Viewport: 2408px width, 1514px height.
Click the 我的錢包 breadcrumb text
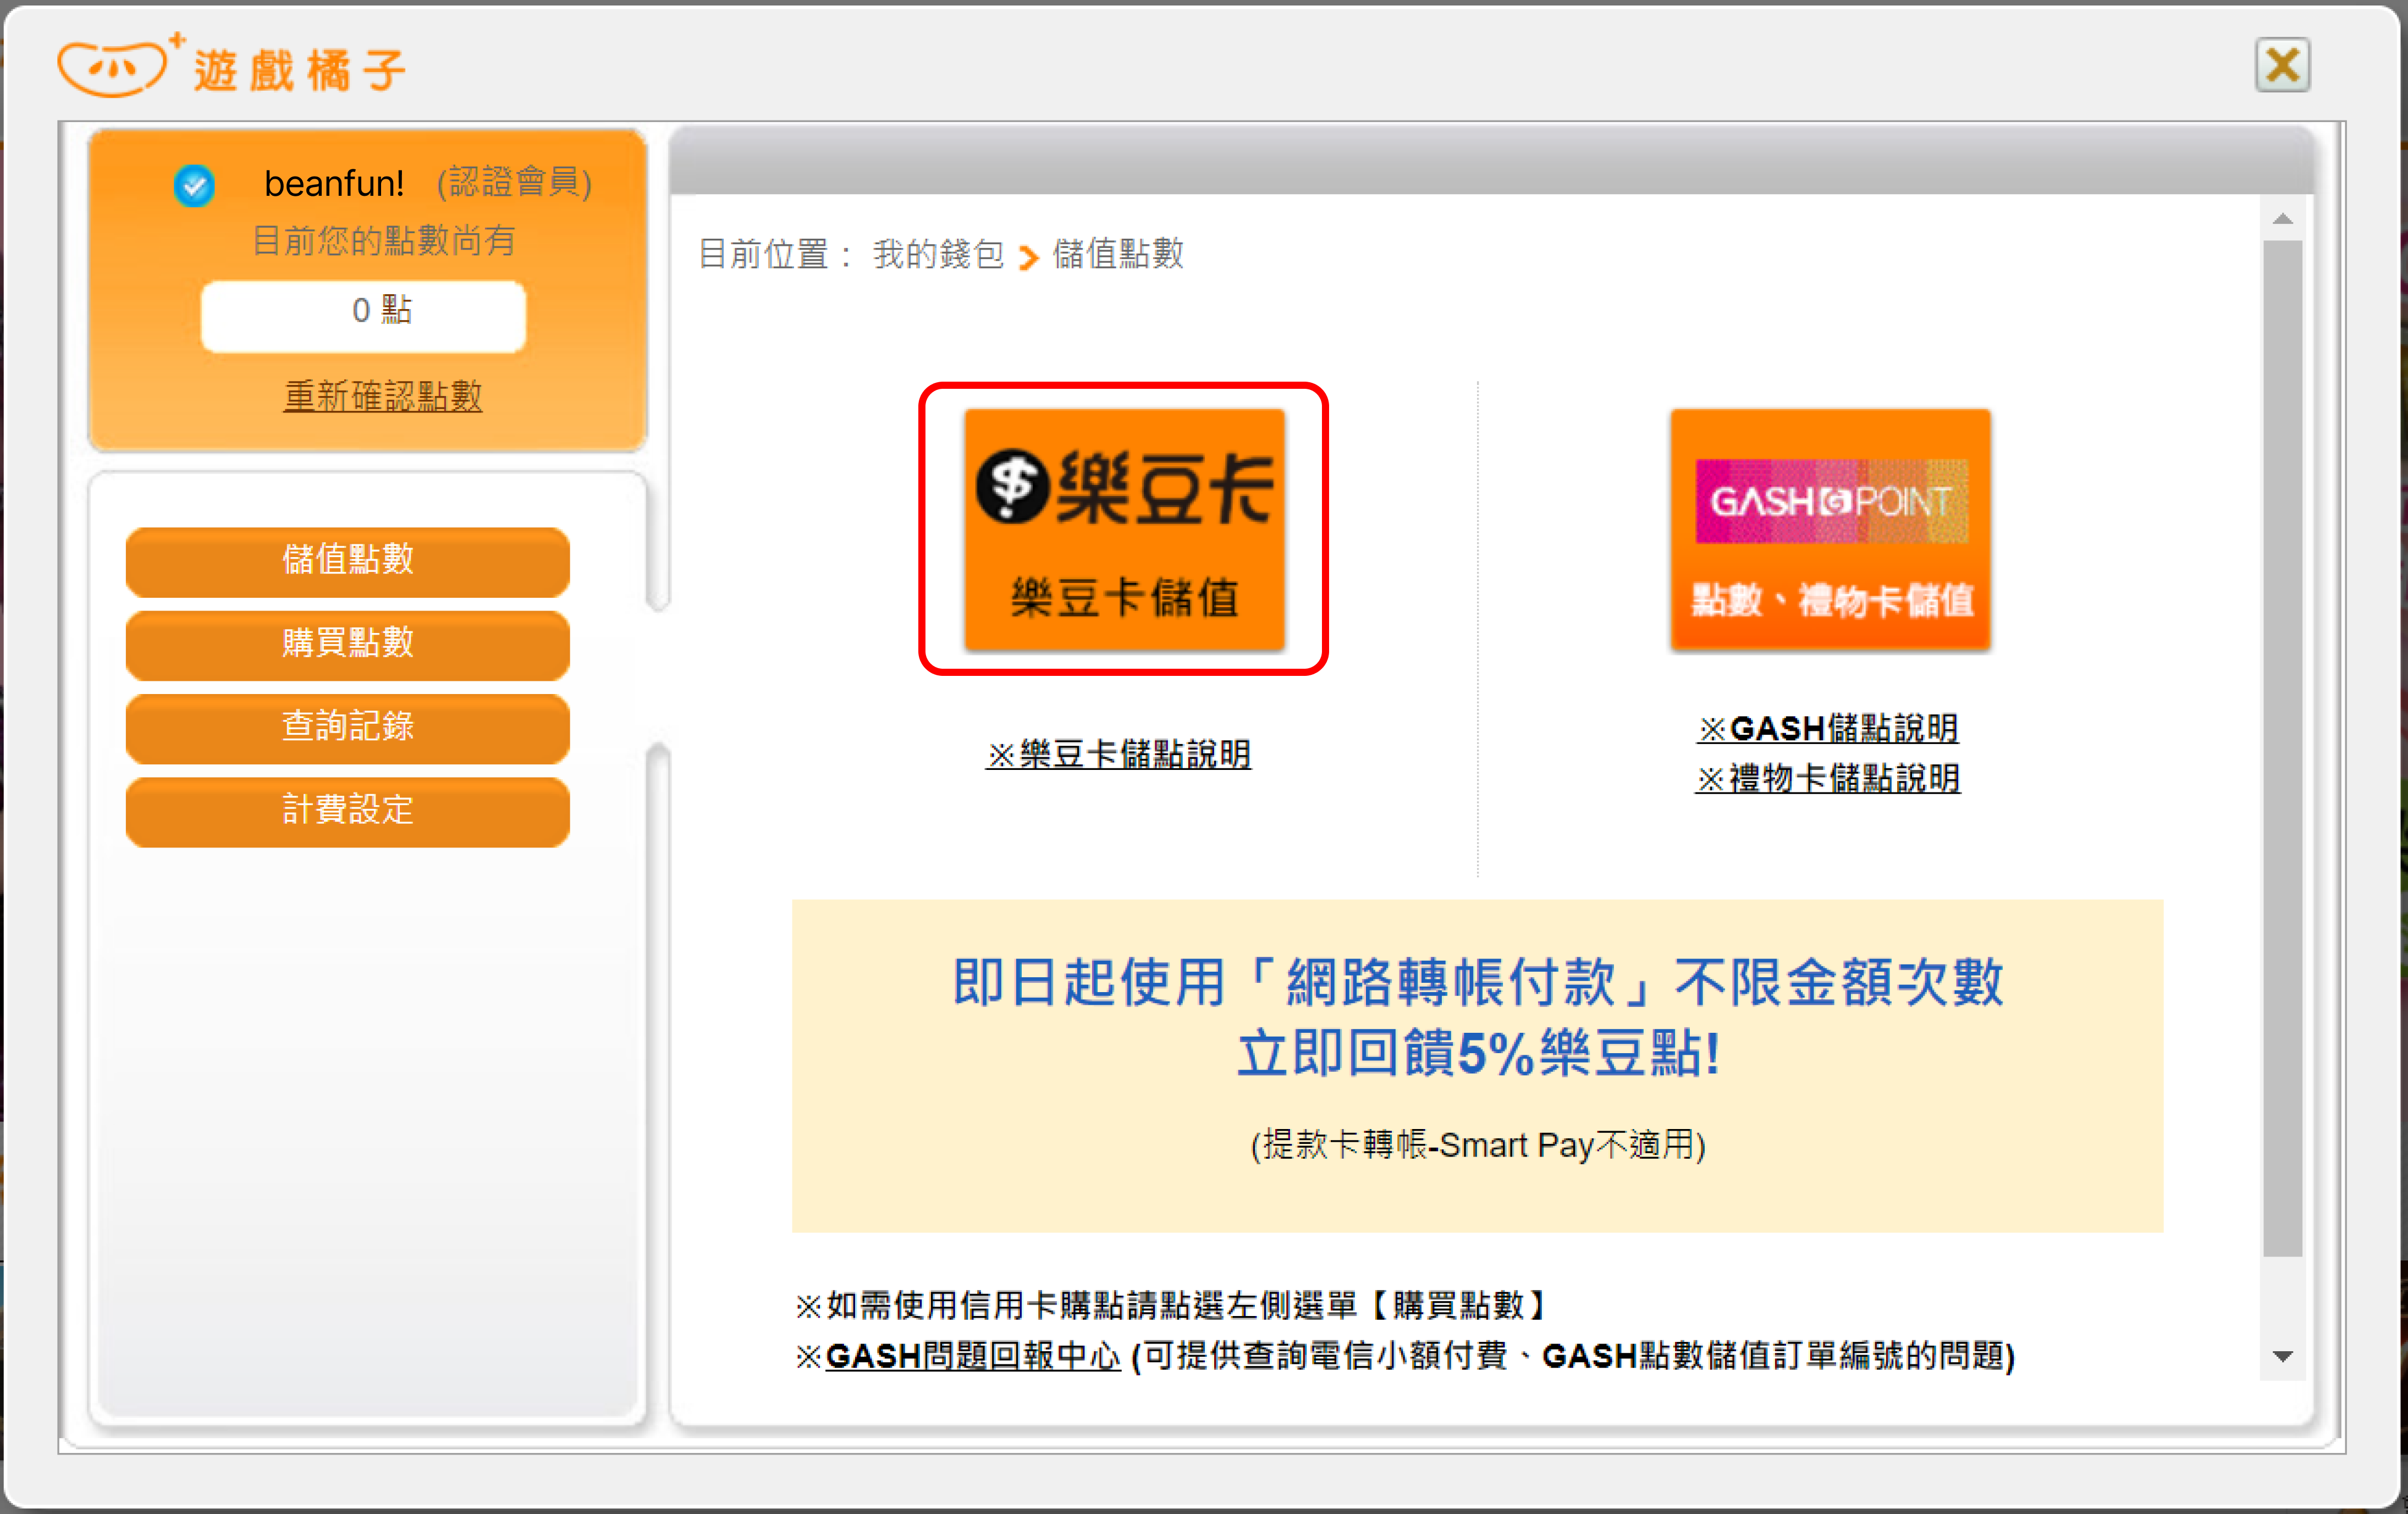point(938,254)
